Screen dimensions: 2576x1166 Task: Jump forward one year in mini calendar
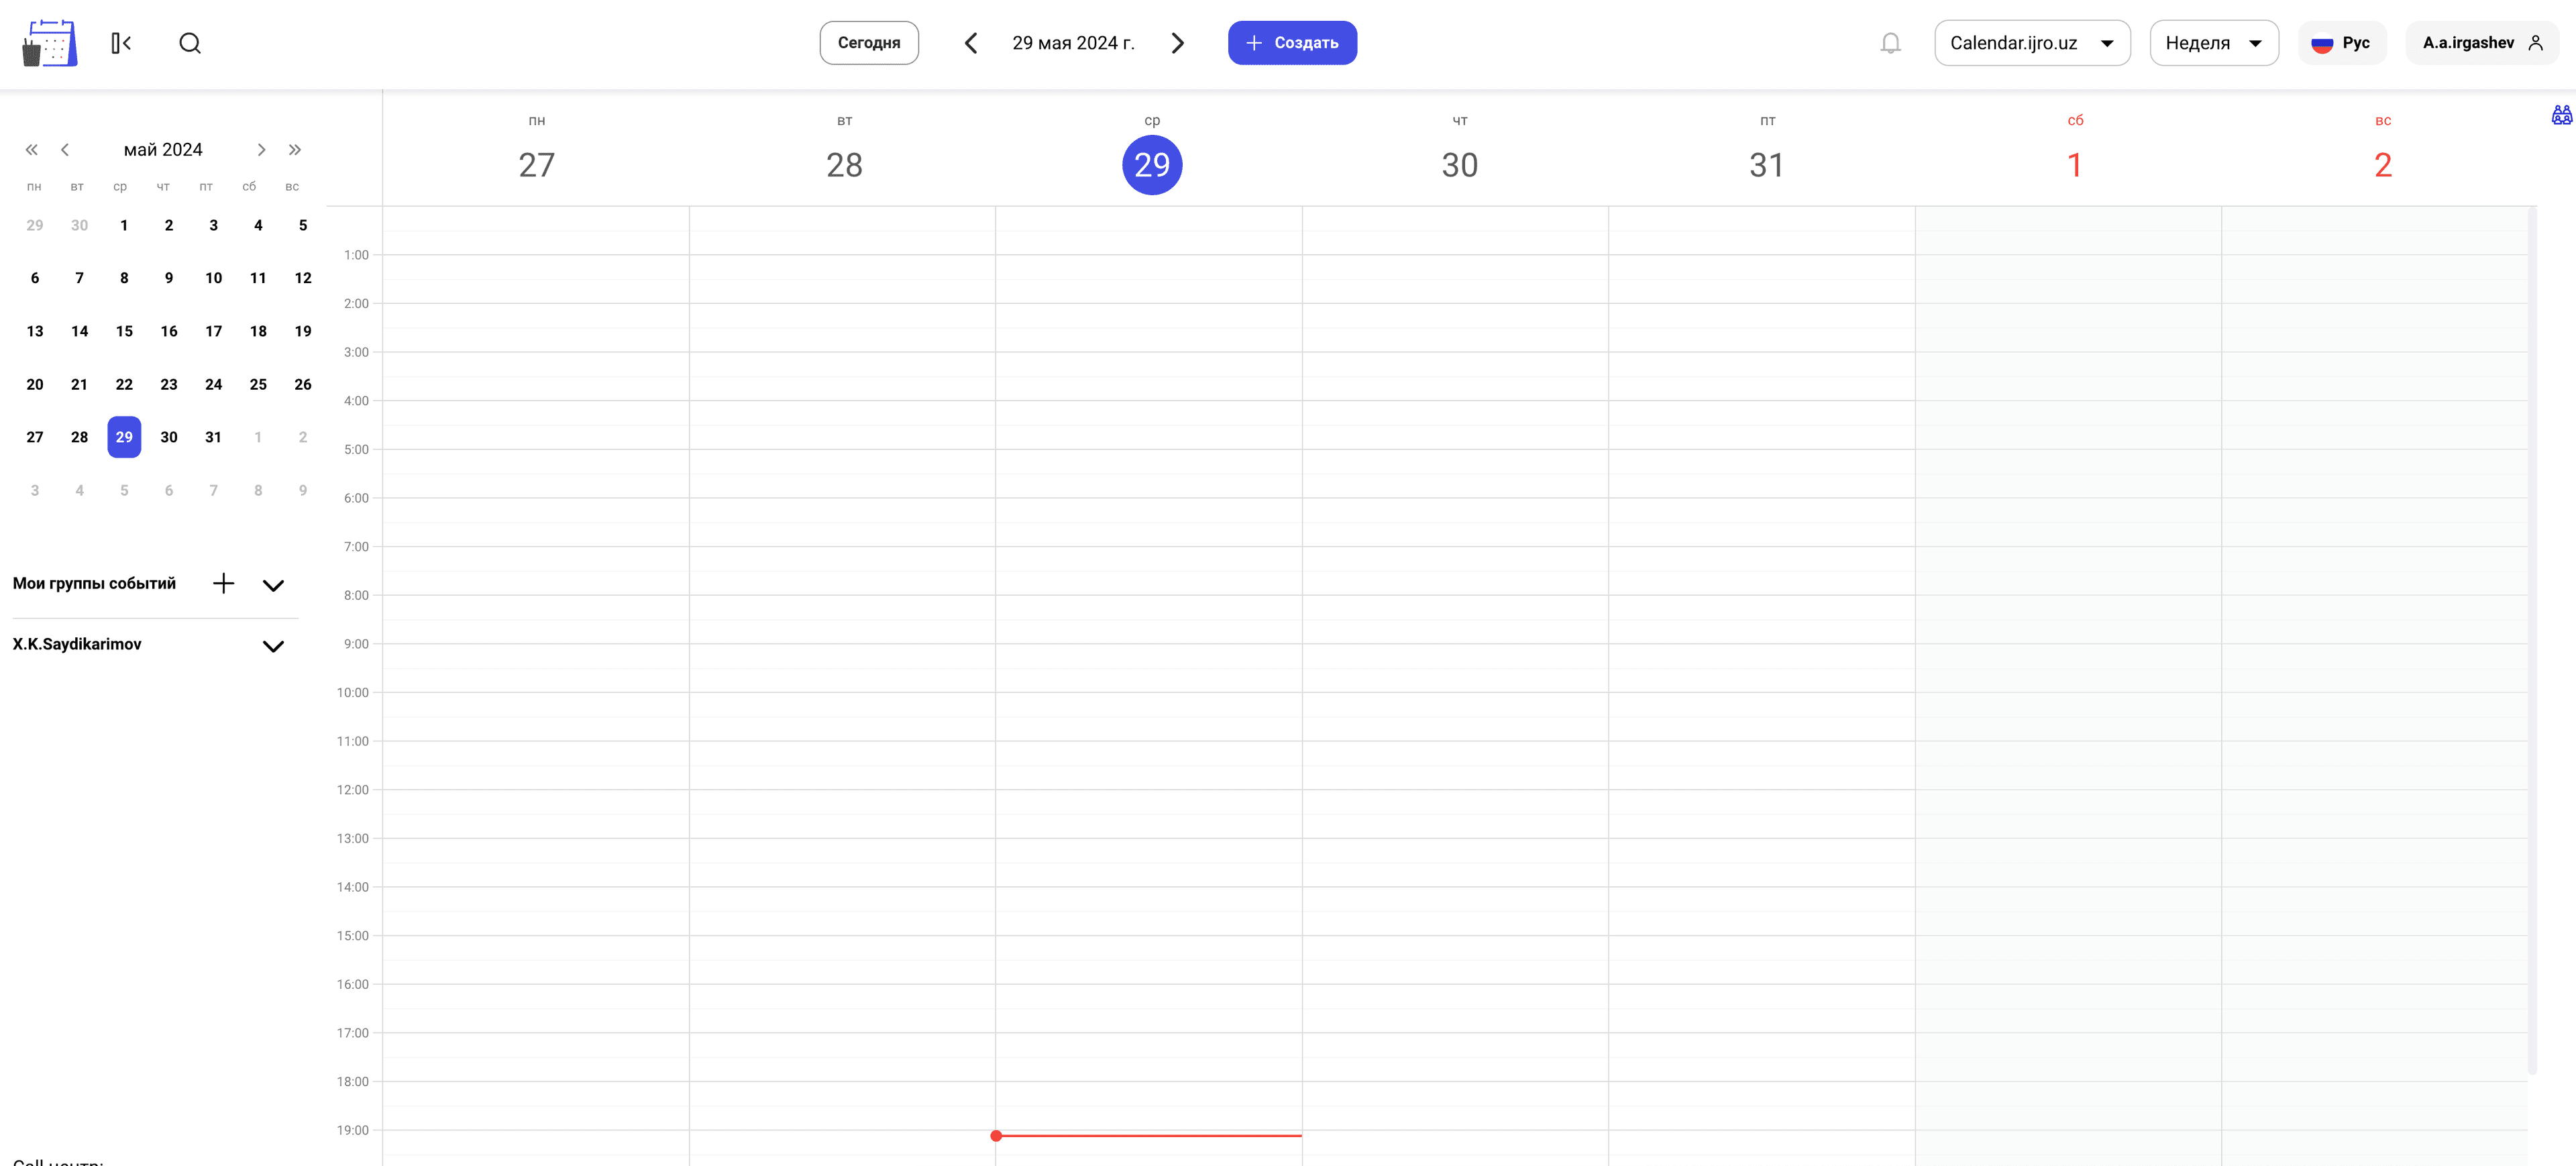point(295,150)
